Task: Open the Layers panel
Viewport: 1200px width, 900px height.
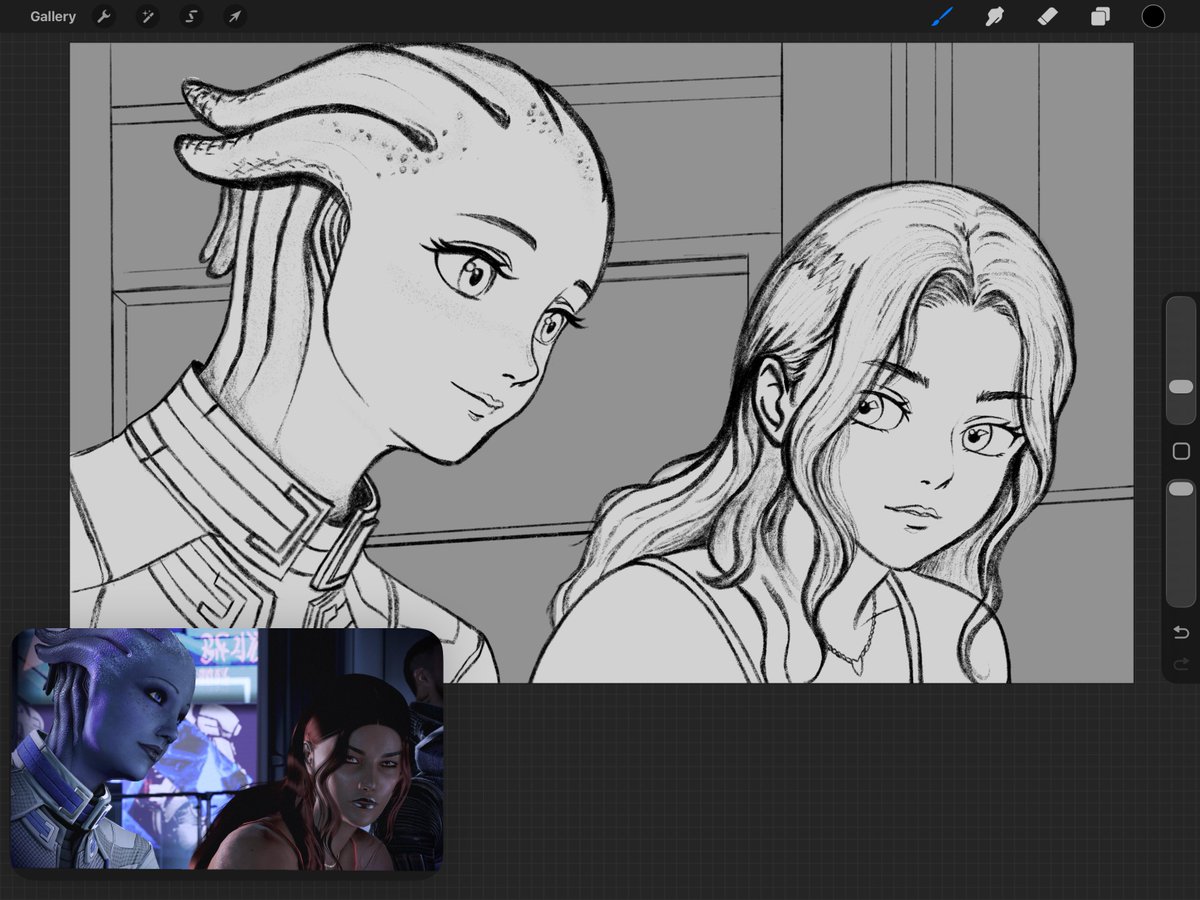Action: [1100, 16]
